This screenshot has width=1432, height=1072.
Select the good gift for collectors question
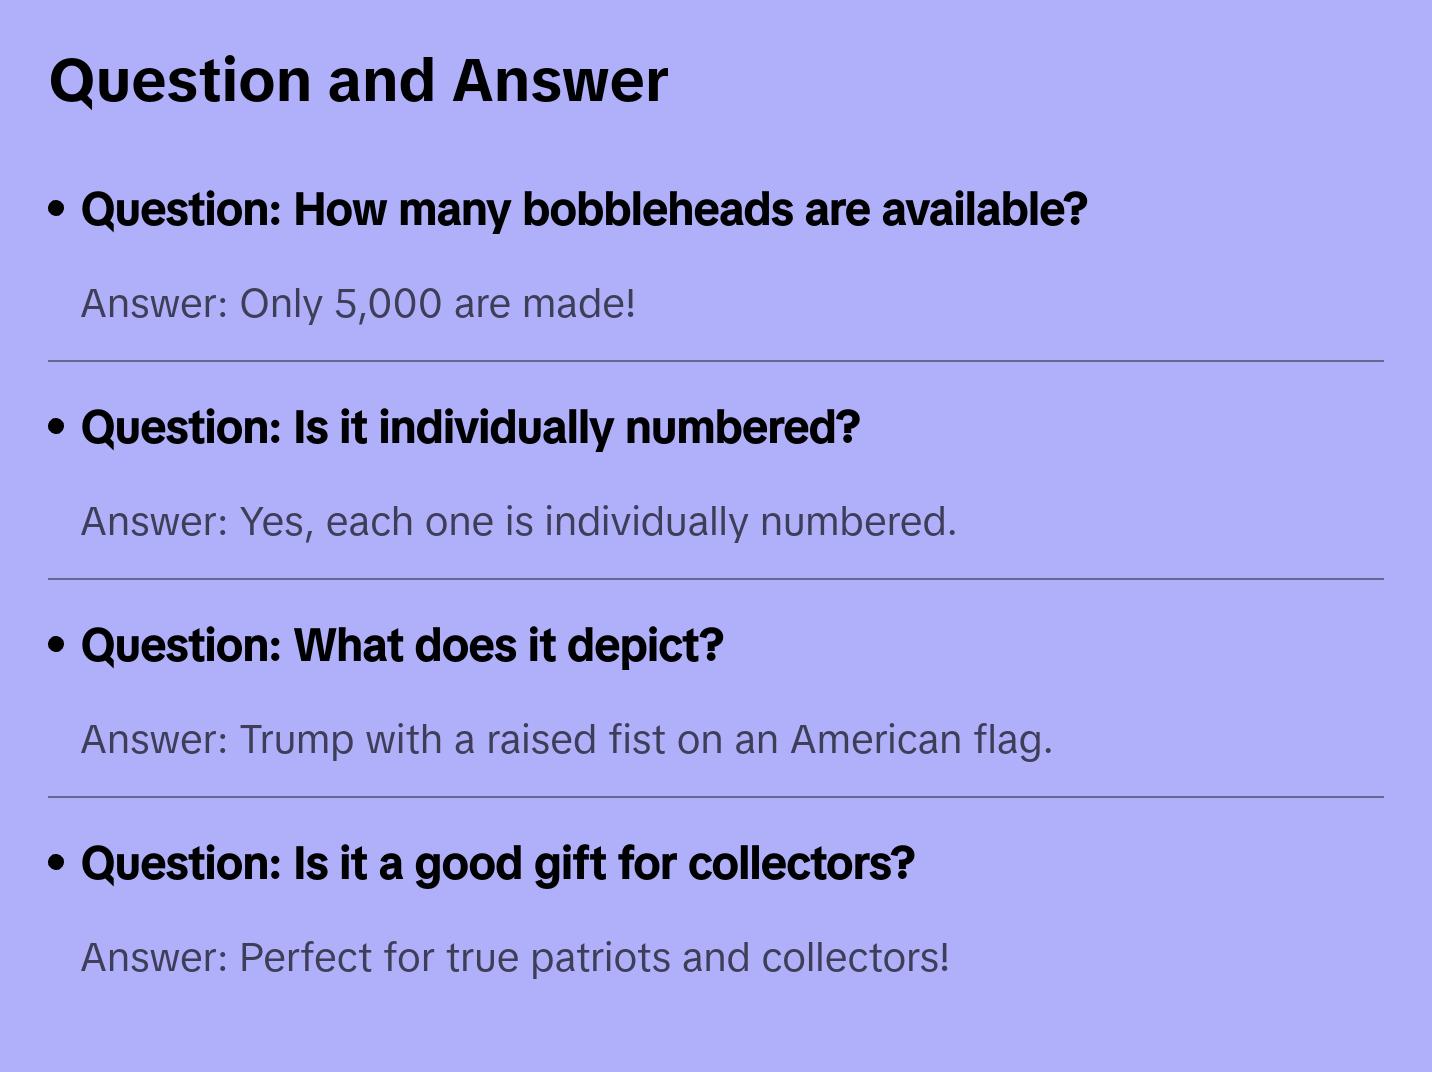pos(498,864)
